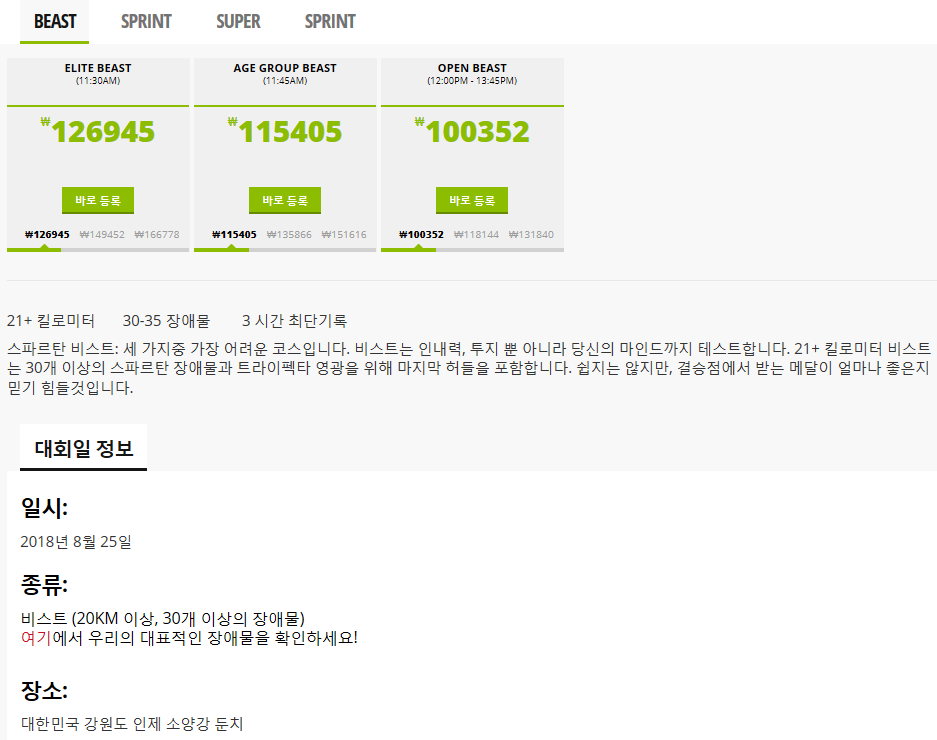
Task: Click the 종류: heading
Action: tap(44, 585)
